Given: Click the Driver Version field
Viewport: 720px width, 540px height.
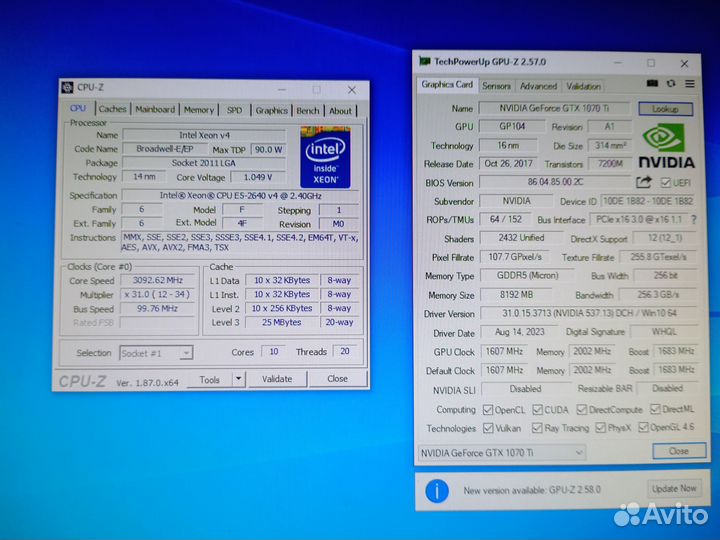Looking at the screenshot, I should pos(589,313).
